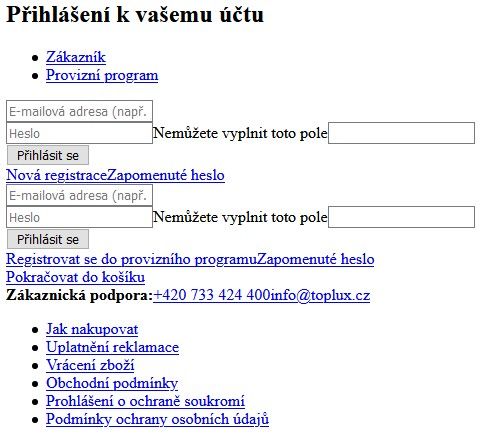Click the first Zapomenuté heslo link
493x434 pixels.
pyautogui.click(x=165, y=175)
